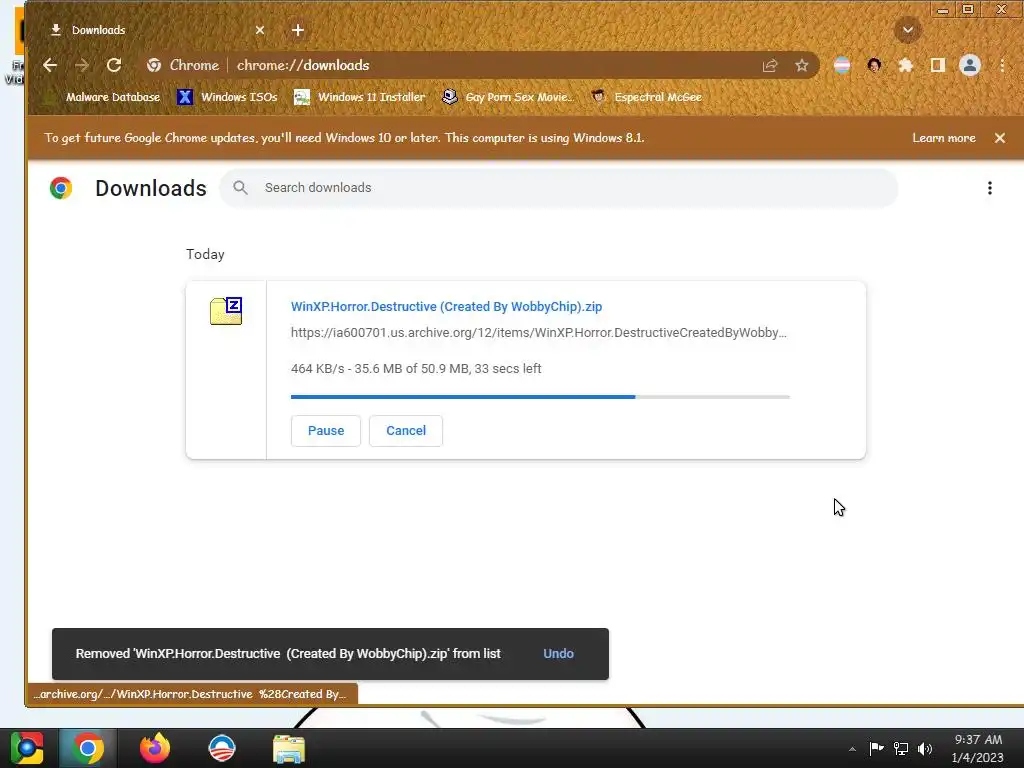Open the Extensions puzzle piece menu
Screen dimensions: 1024x768
pyautogui.click(x=906, y=65)
